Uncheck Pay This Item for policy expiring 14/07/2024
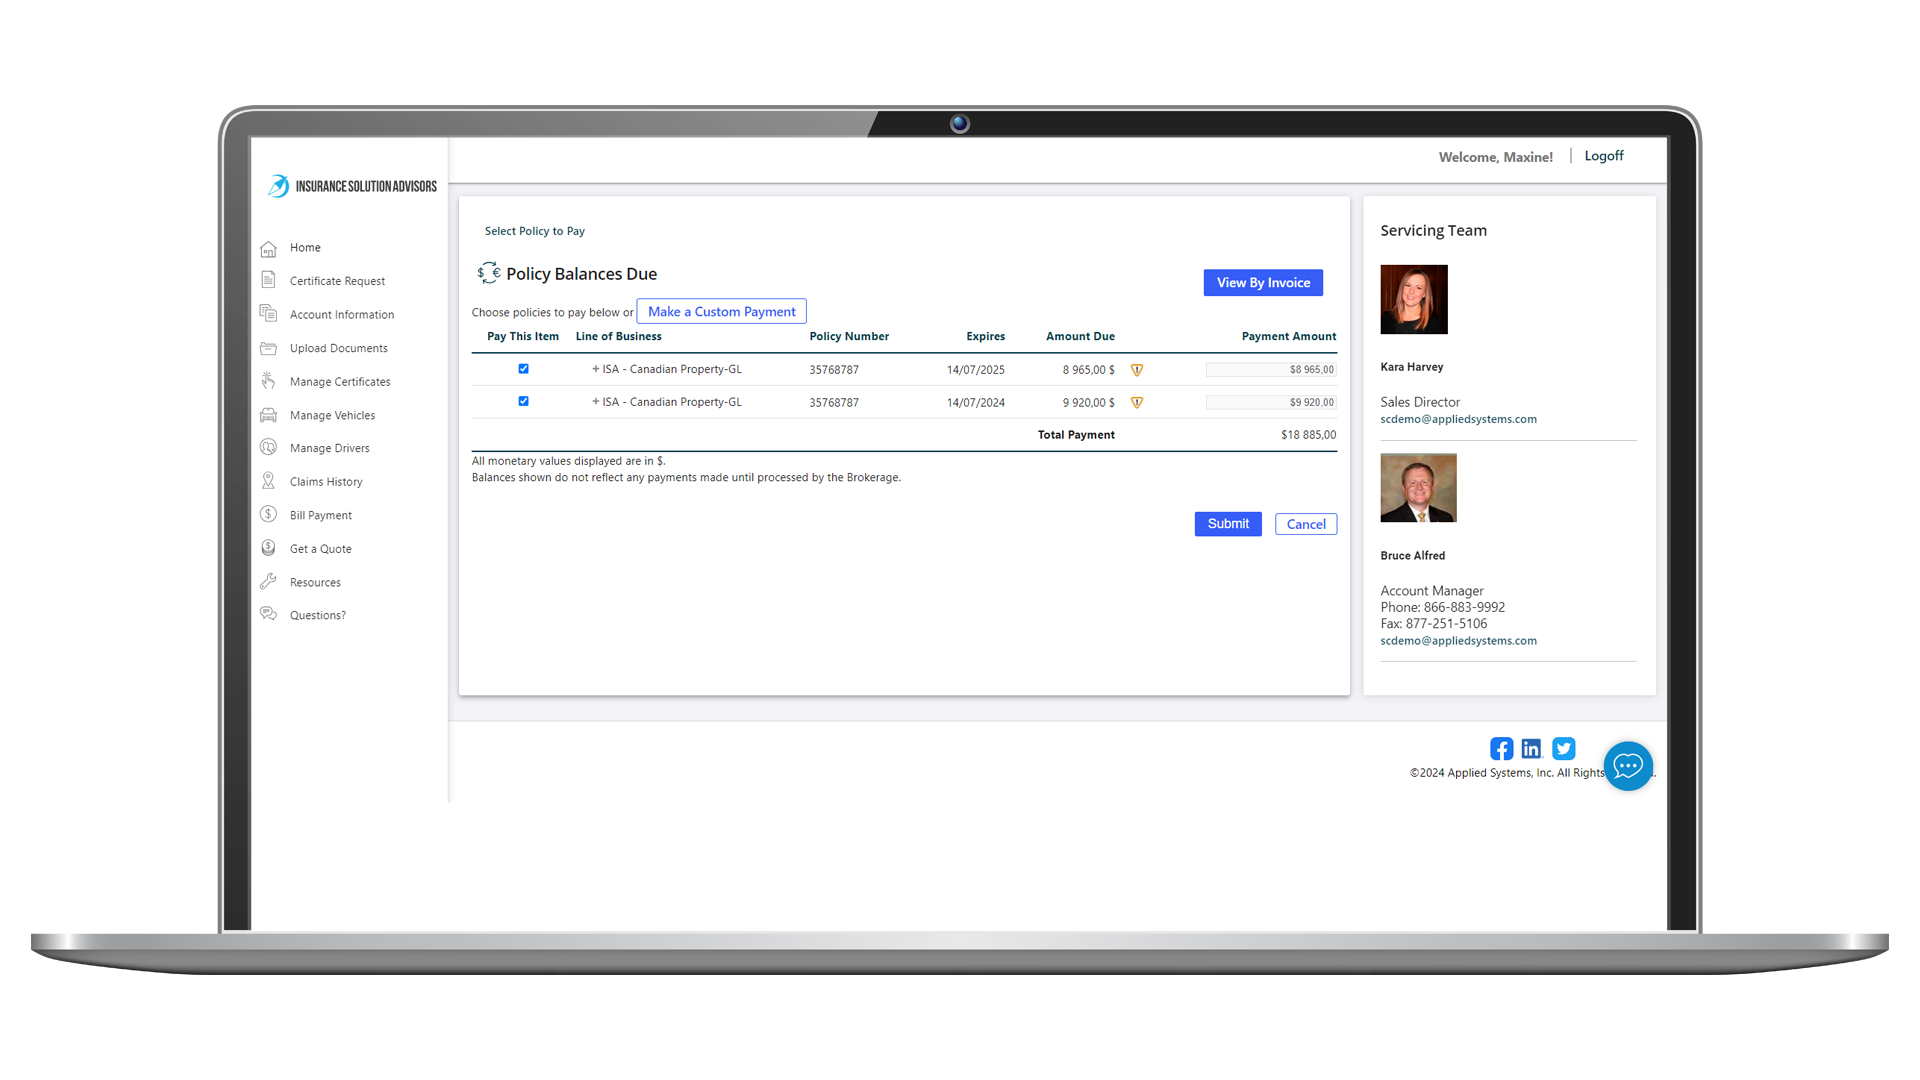This screenshot has height=1080, width=1920. 523,401
